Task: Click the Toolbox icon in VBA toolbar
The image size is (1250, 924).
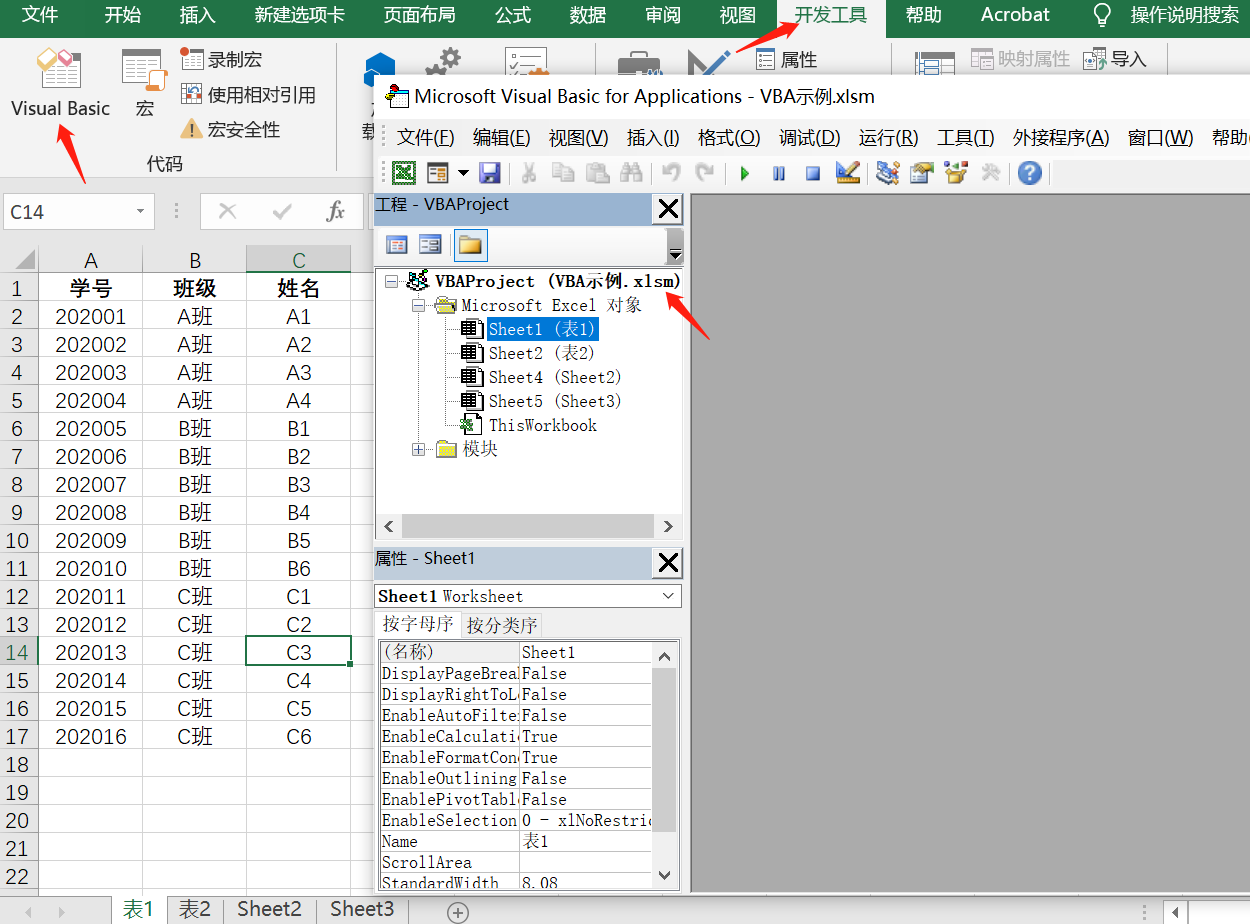Action: pyautogui.click(x=990, y=173)
